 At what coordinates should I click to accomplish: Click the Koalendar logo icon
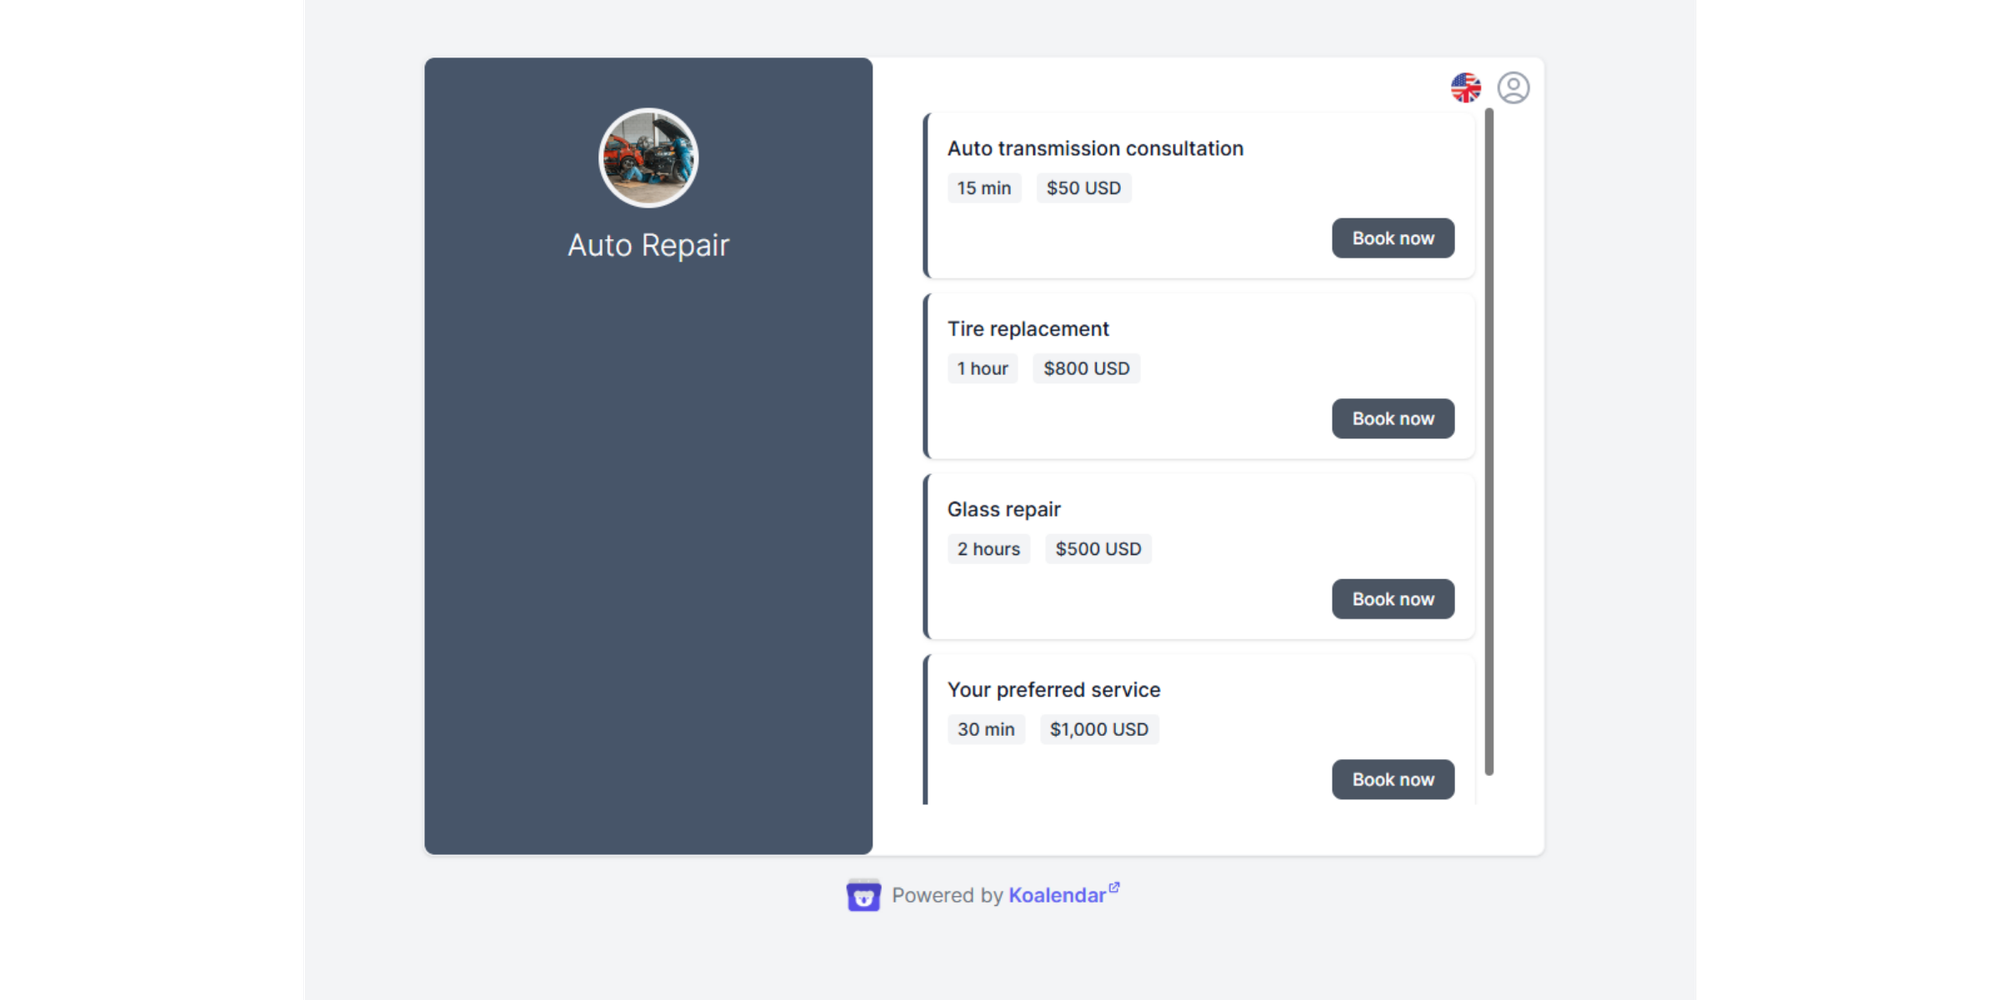862,894
